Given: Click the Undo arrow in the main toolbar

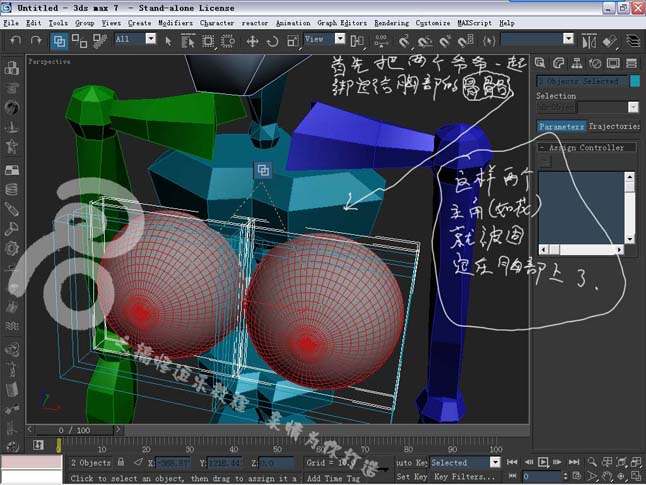Looking at the screenshot, I should pos(16,40).
